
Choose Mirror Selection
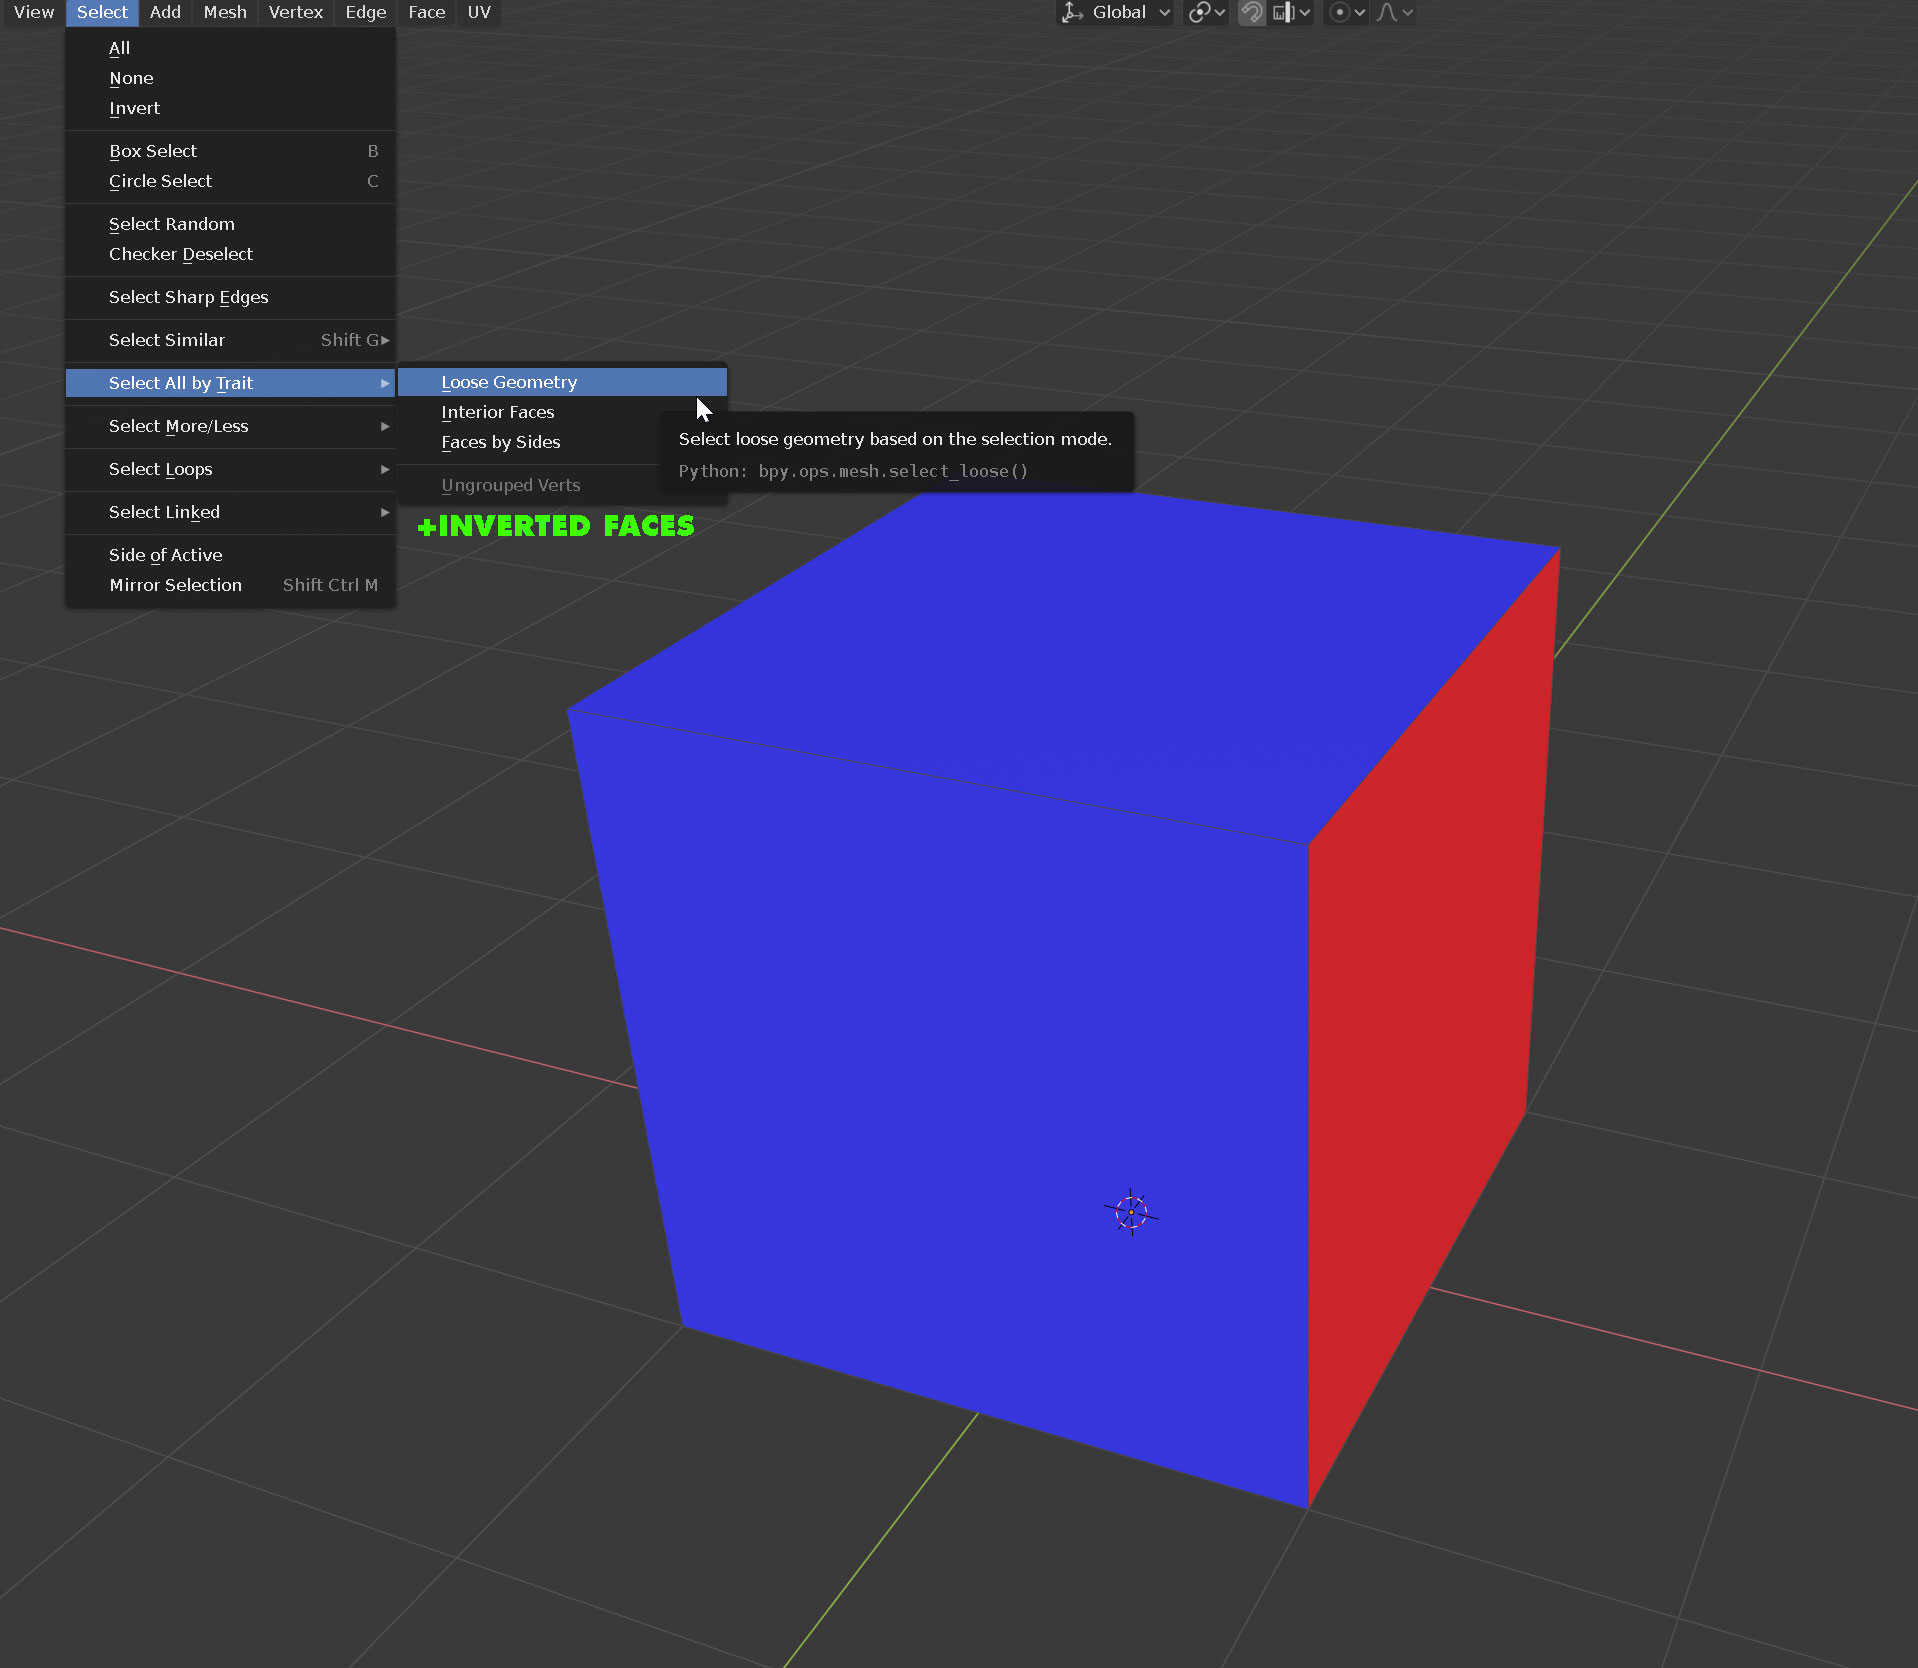pos(230,585)
